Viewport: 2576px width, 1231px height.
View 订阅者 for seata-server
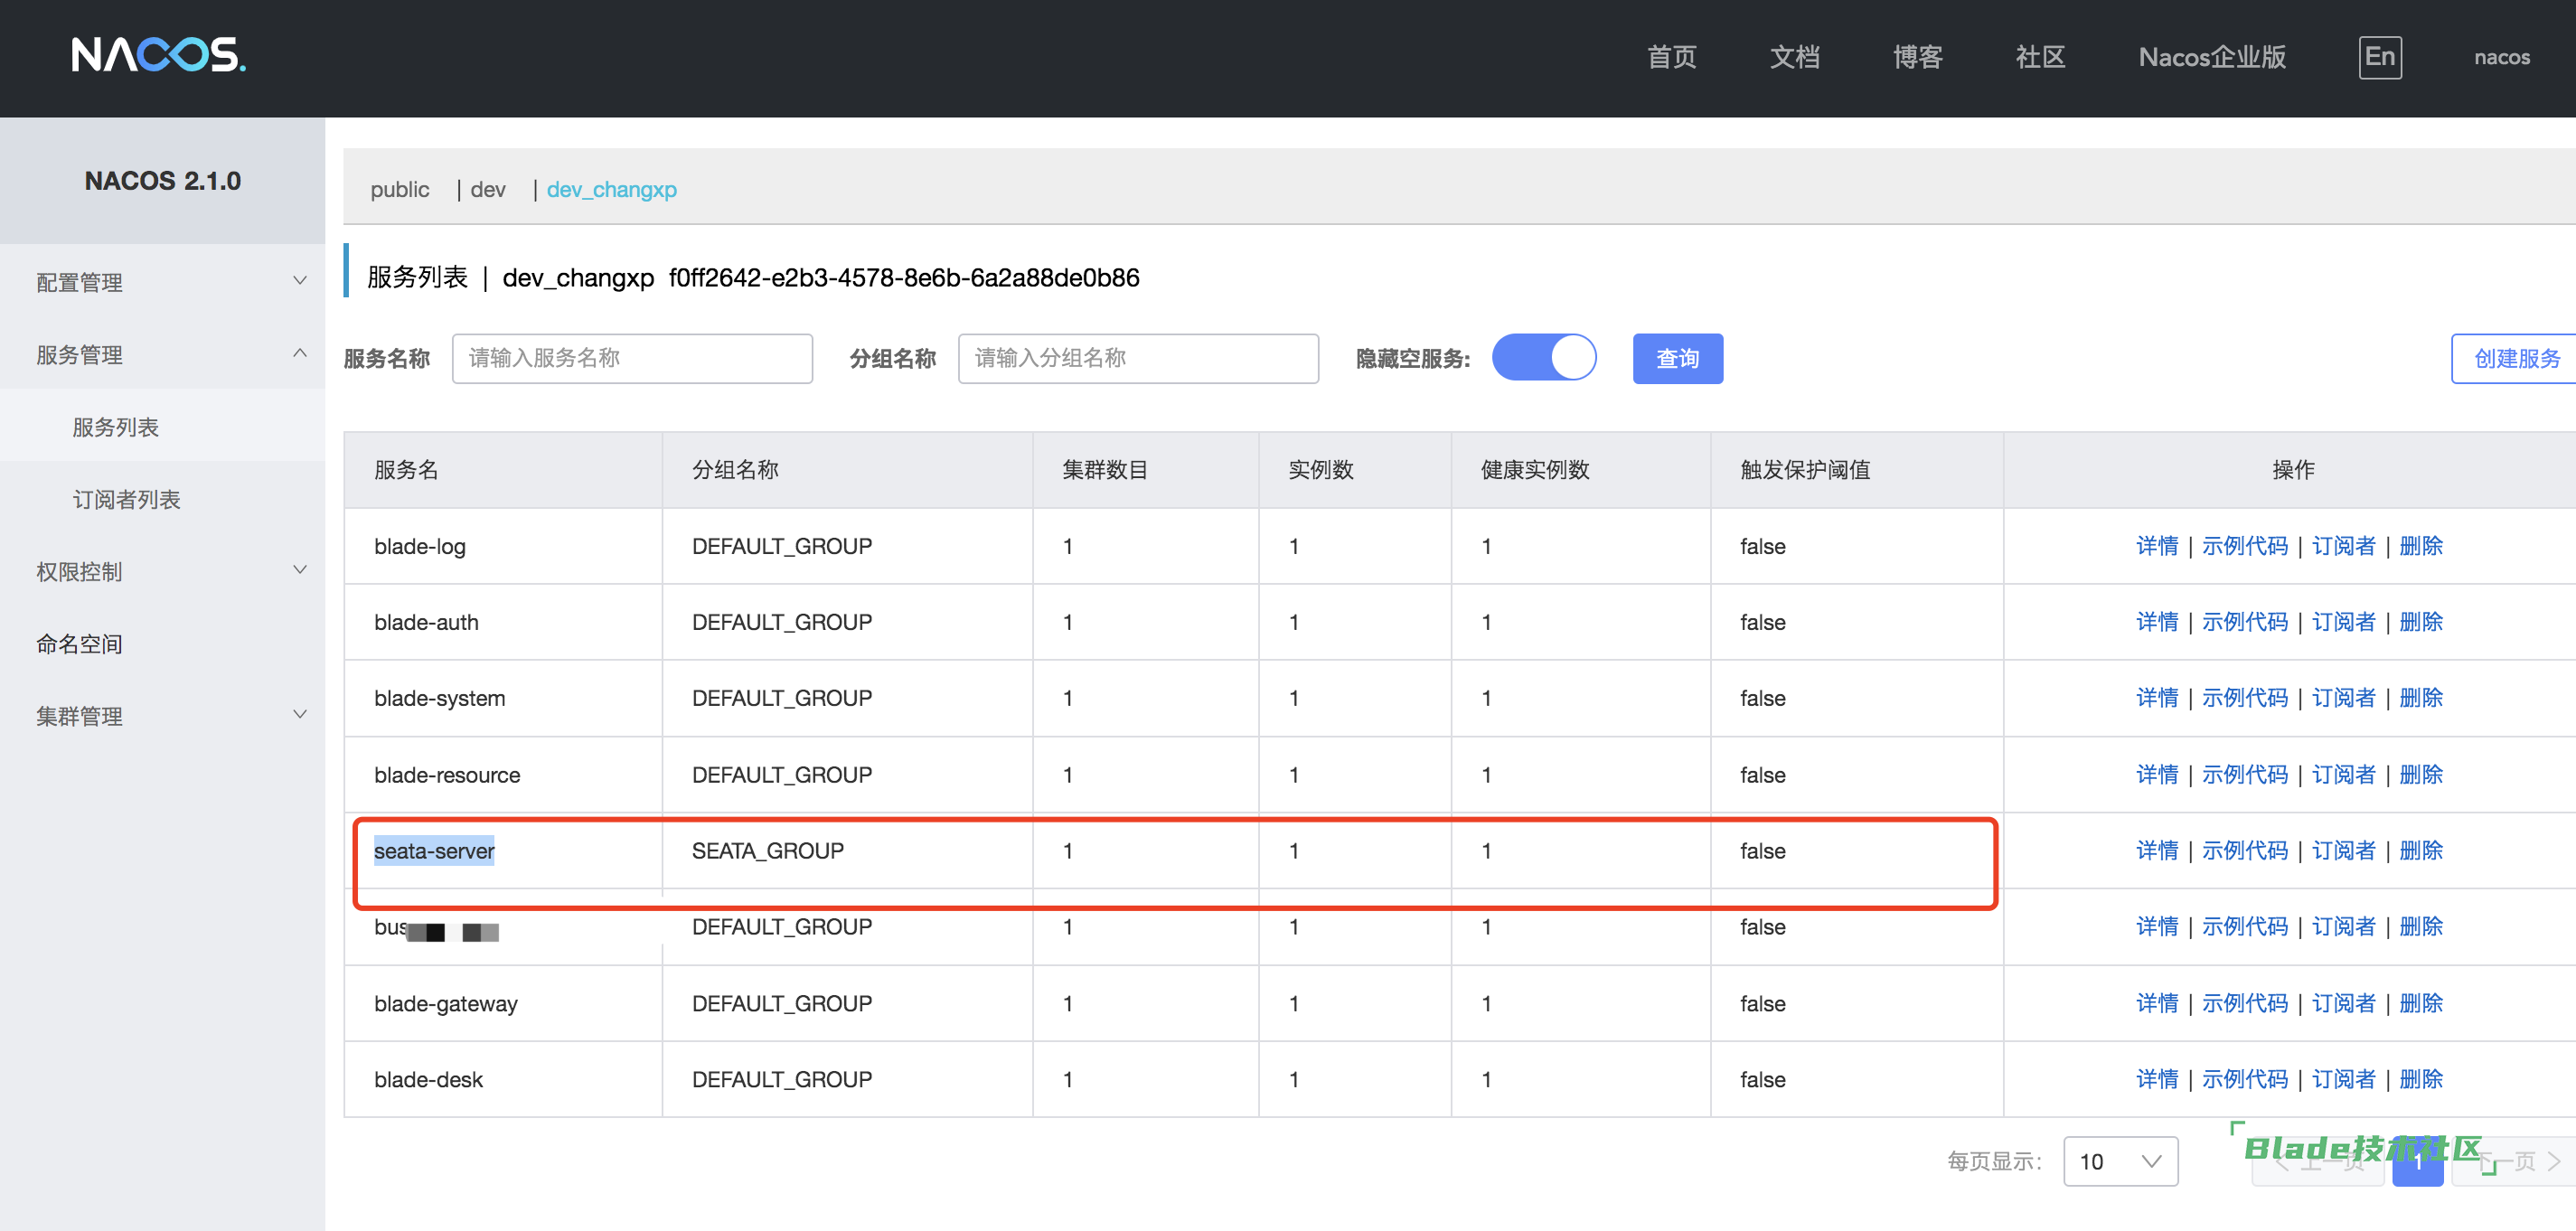(x=2343, y=850)
